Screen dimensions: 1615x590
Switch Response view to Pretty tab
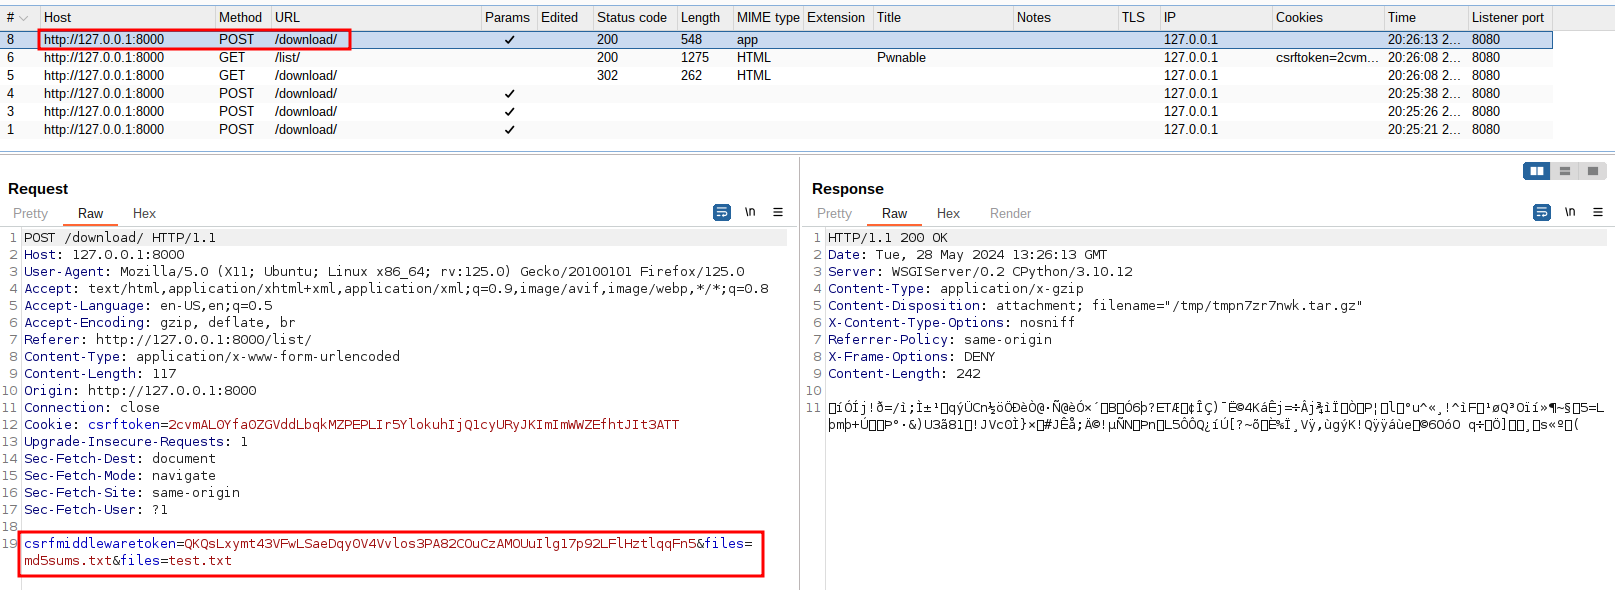(x=834, y=213)
